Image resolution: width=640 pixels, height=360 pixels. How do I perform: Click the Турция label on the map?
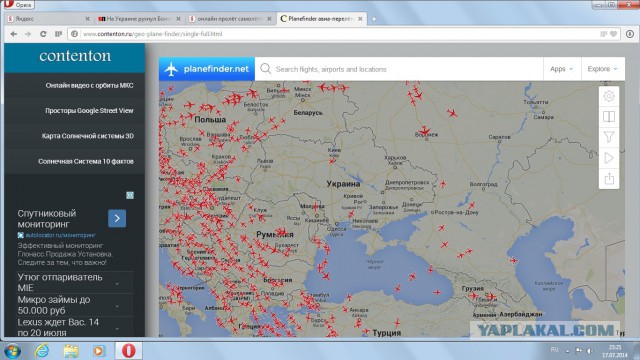[x=386, y=333]
